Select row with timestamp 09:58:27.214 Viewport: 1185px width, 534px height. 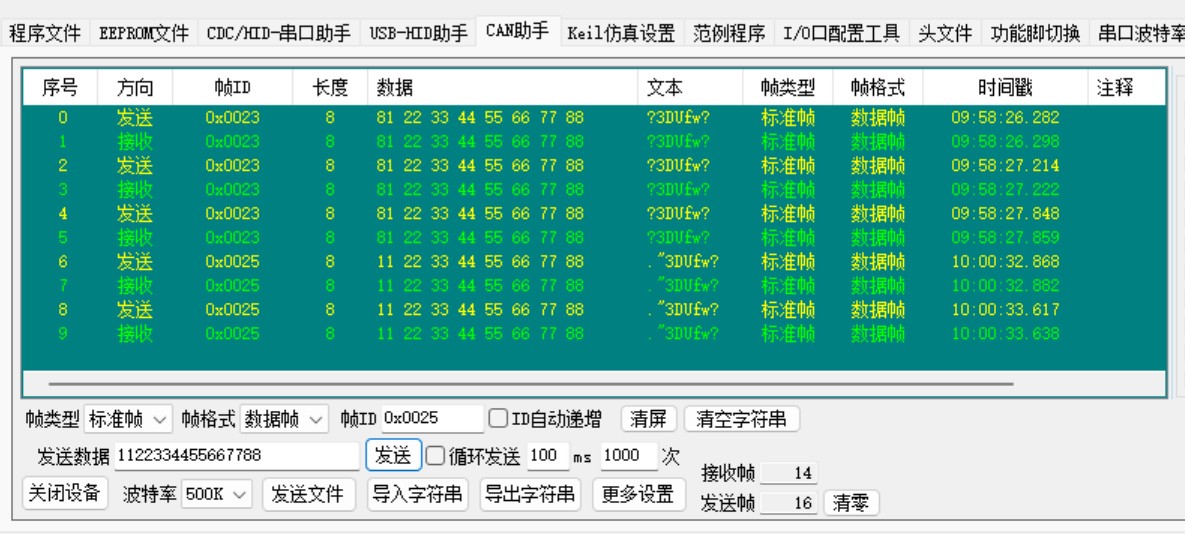click(x=595, y=165)
